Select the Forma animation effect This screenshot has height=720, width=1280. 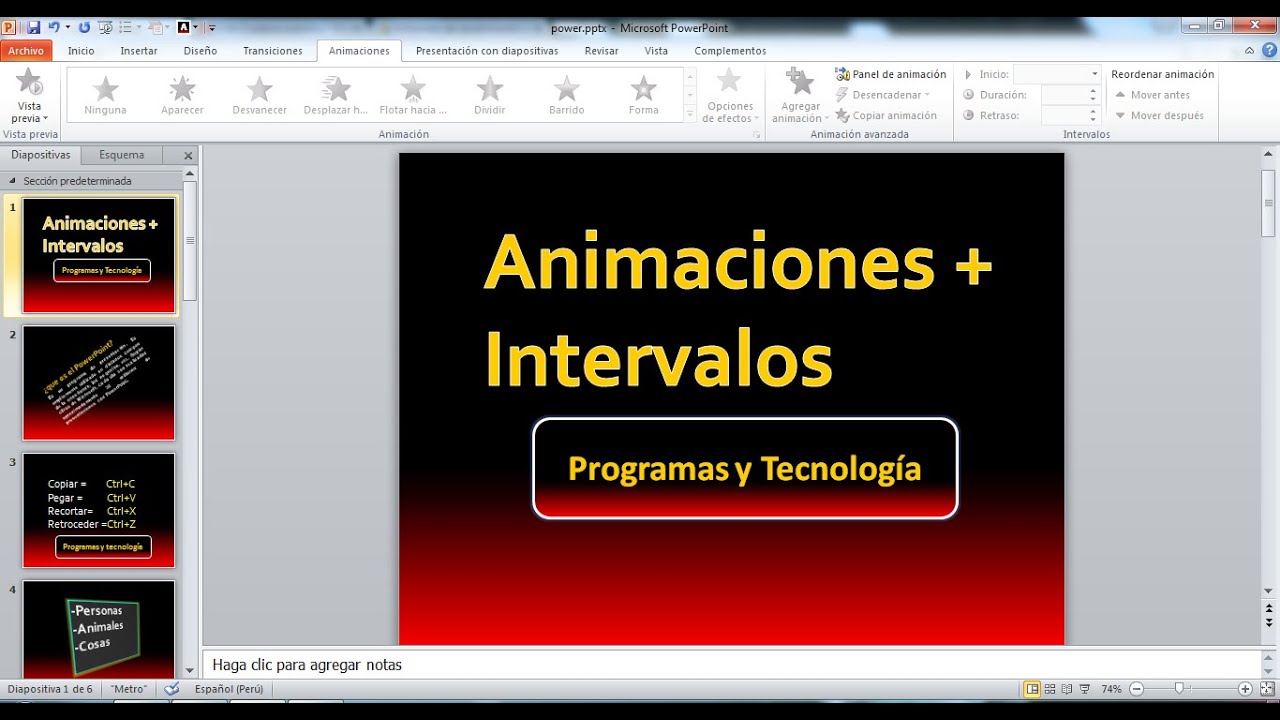[644, 95]
